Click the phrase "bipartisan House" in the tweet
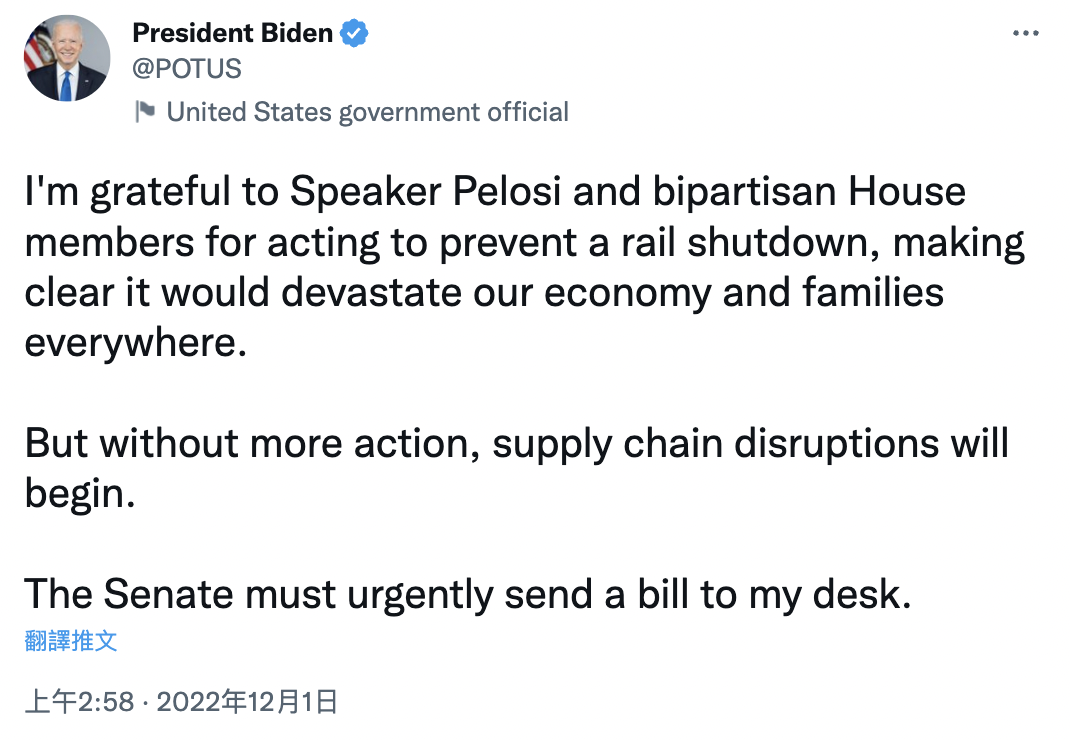Image resolution: width=1070 pixels, height=740 pixels. coord(809,193)
